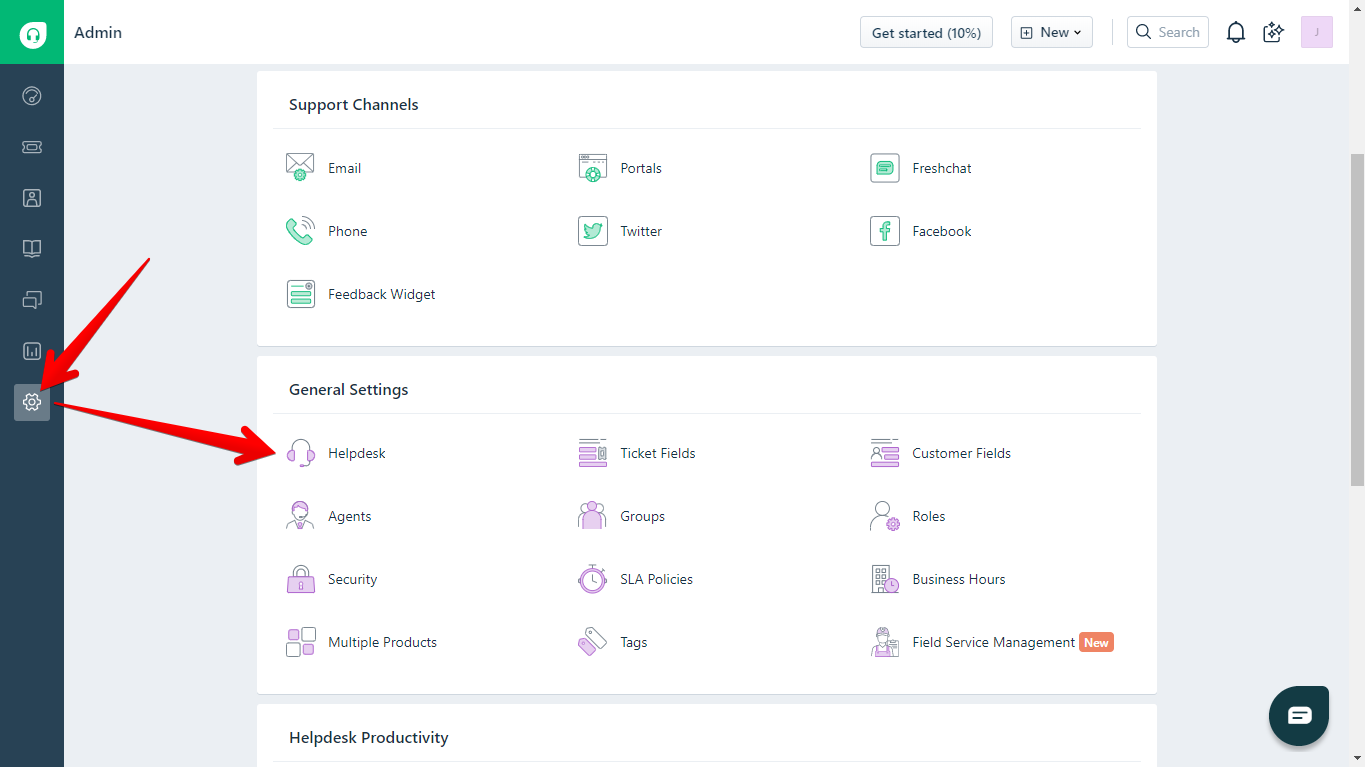Image resolution: width=1365 pixels, height=767 pixels.
Task: Open the Feedback Widget link
Action: coord(382,294)
